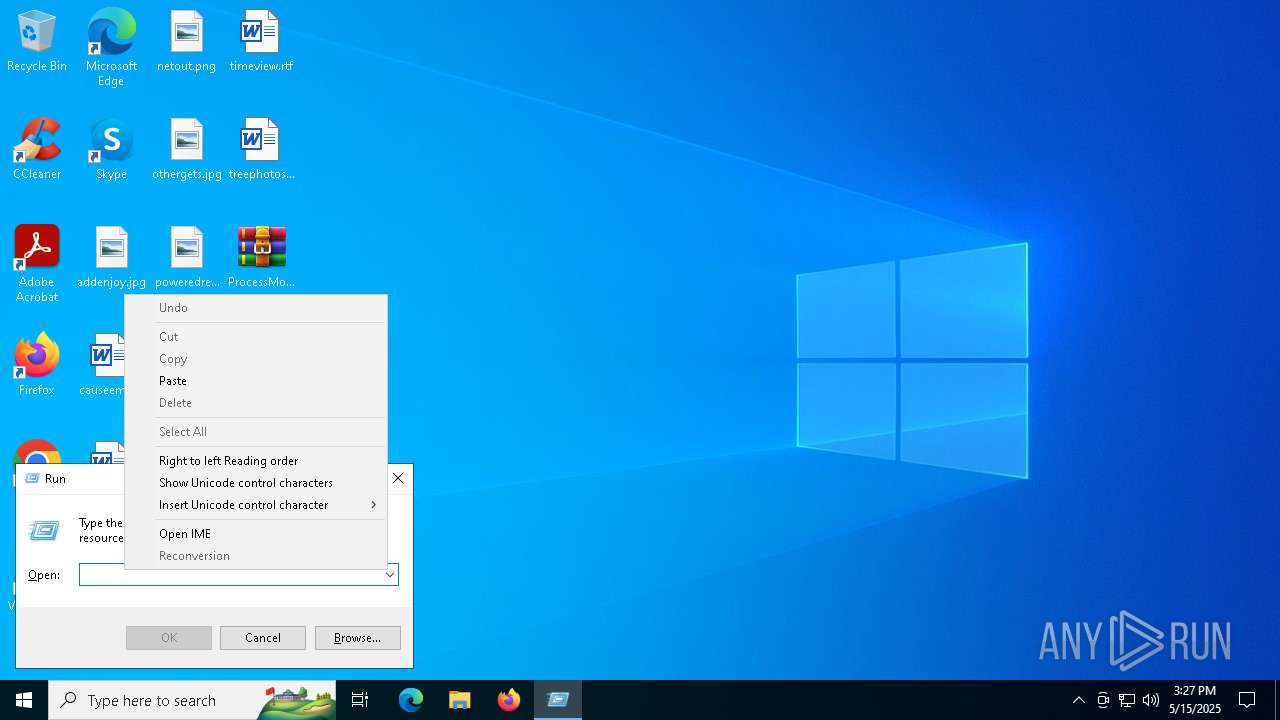Viewport: 1280px width, 720px height.
Task: Click the Meet Now tray icon
Action: coord(1103,700)
